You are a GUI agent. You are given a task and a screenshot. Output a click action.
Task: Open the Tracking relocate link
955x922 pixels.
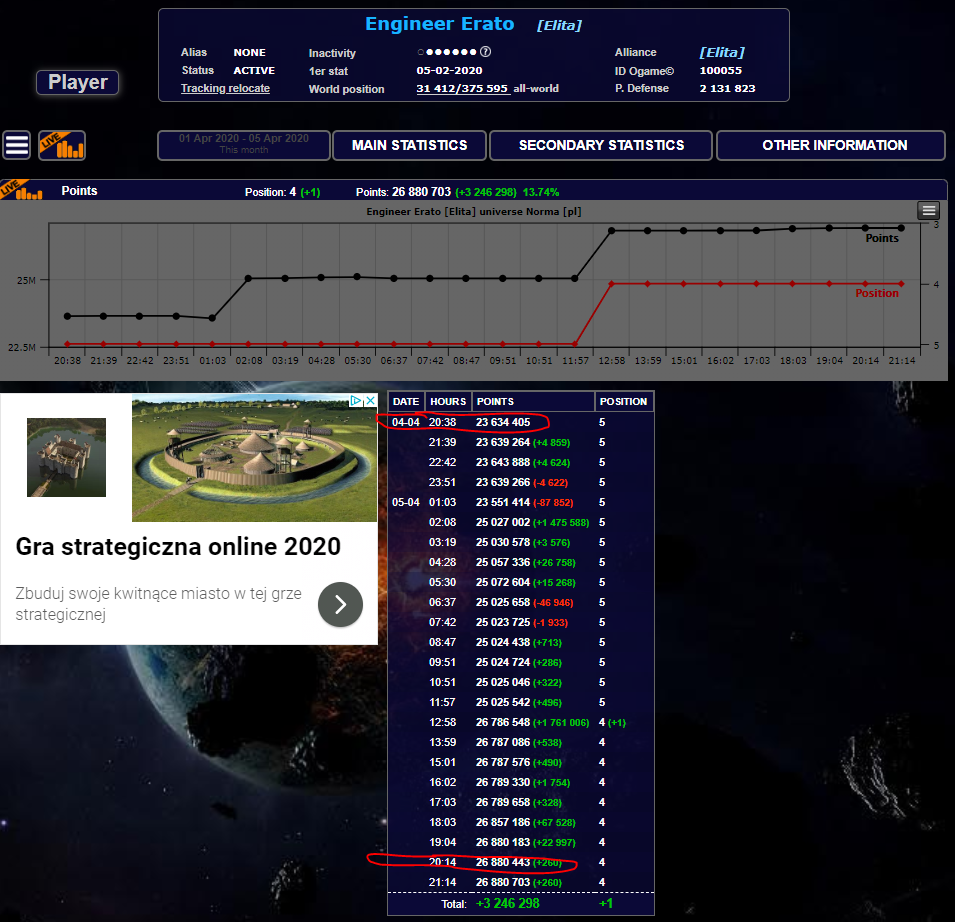[x=225, y=88]
